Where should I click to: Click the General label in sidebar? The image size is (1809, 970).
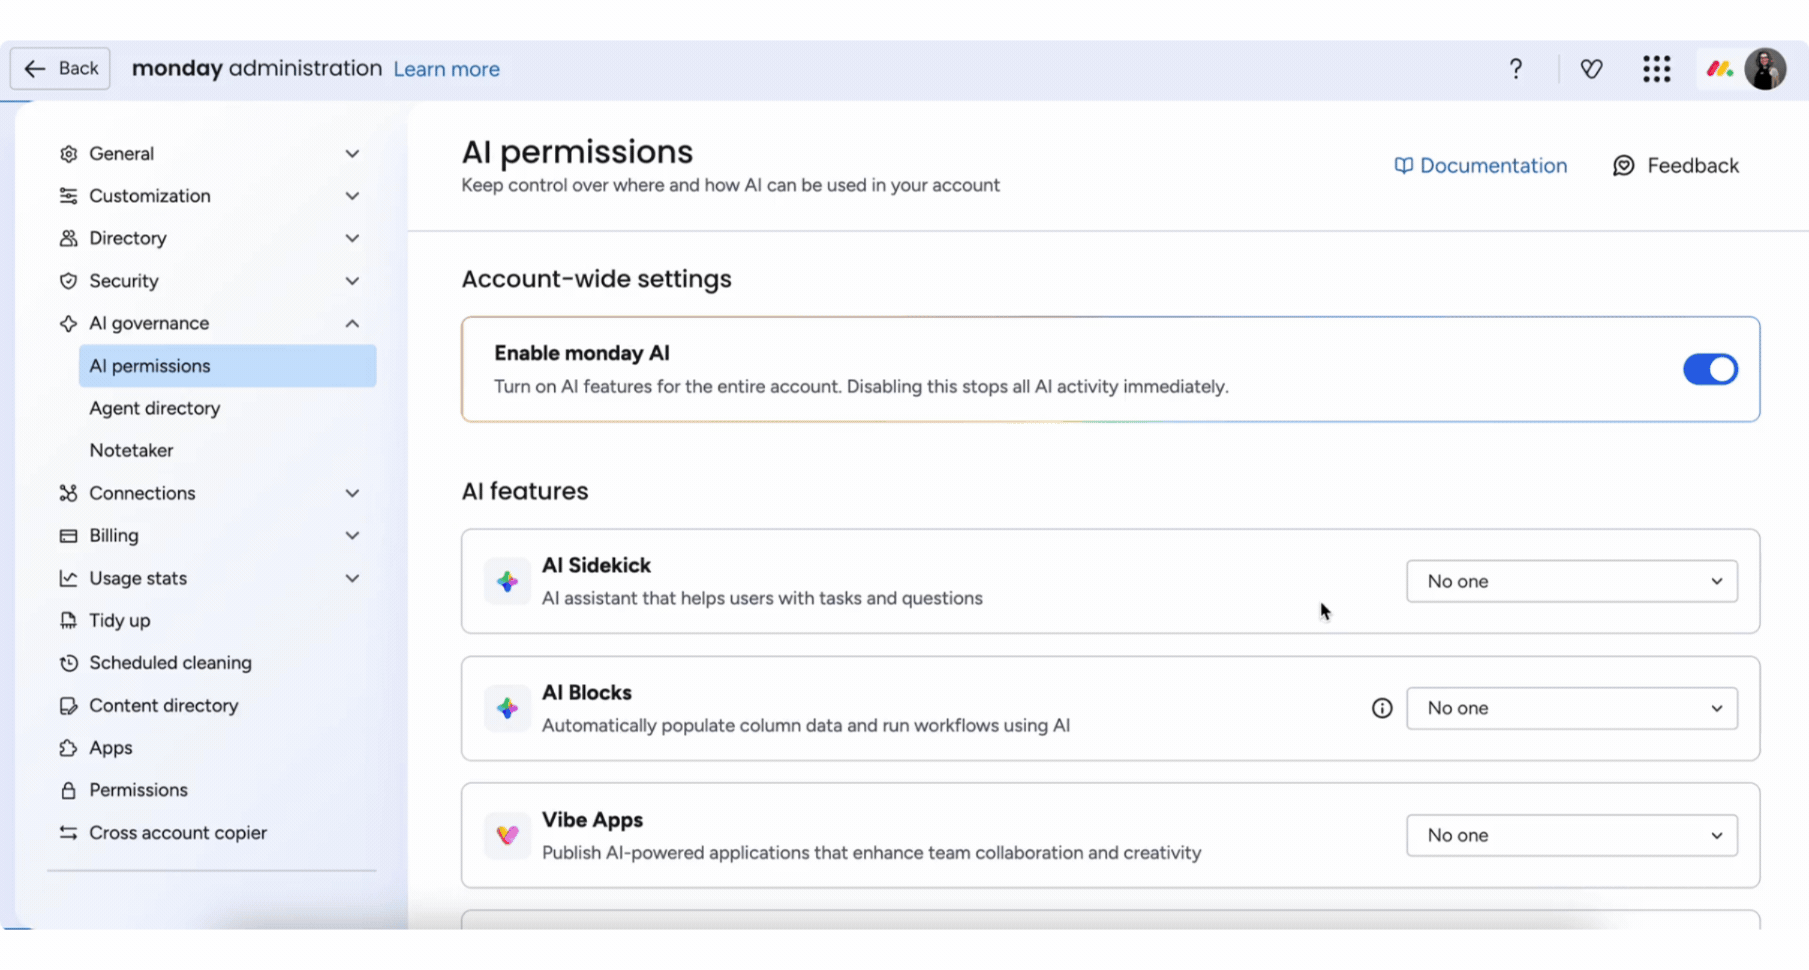coord(121,154)
